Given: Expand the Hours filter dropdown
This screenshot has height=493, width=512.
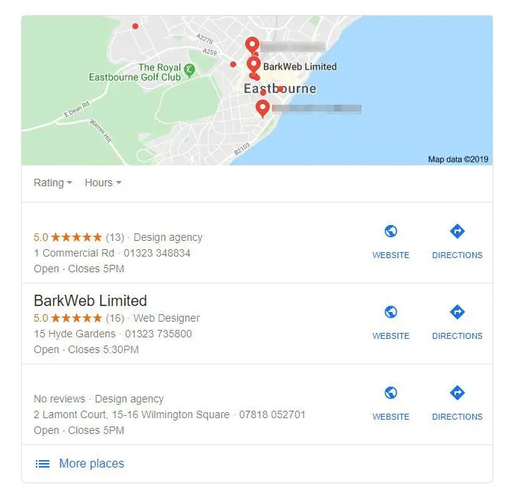Looking at the screenshot, I should click(x=103, y=183).
